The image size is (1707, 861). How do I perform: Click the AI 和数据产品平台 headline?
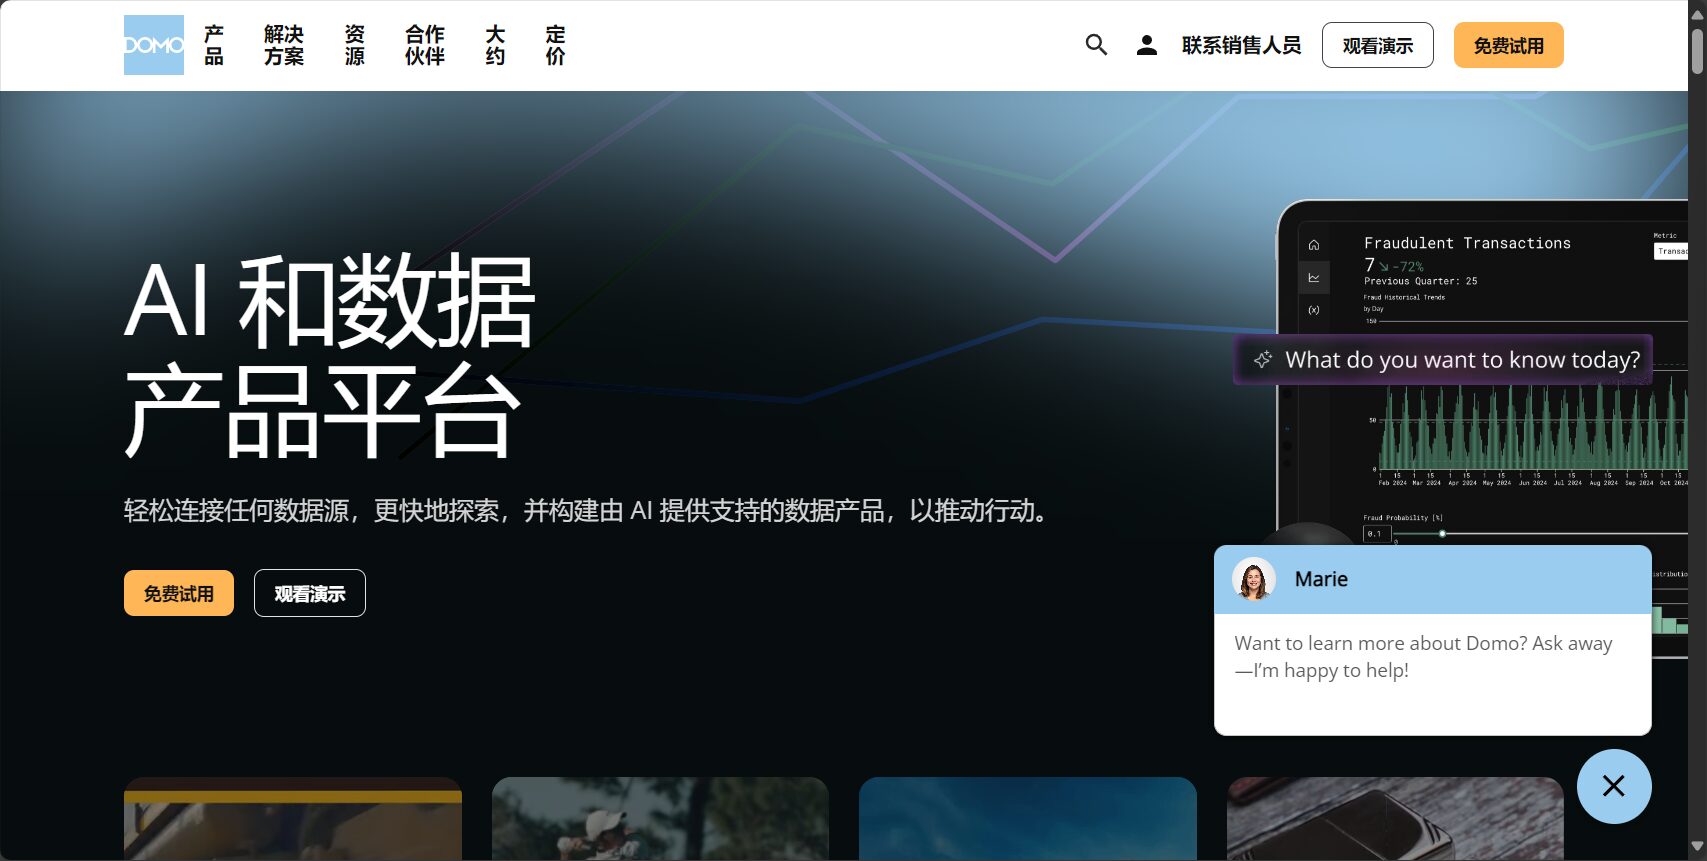pyautogui.click(x=330, y=355)
